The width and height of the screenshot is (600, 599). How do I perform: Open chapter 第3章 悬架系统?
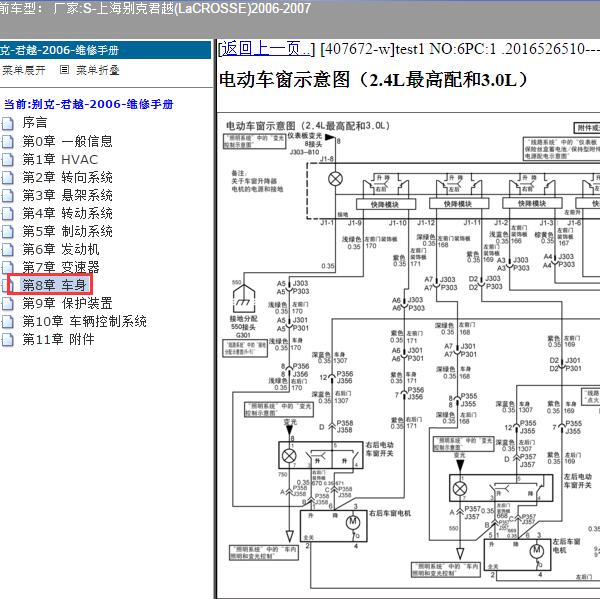[x=67, y=195]
